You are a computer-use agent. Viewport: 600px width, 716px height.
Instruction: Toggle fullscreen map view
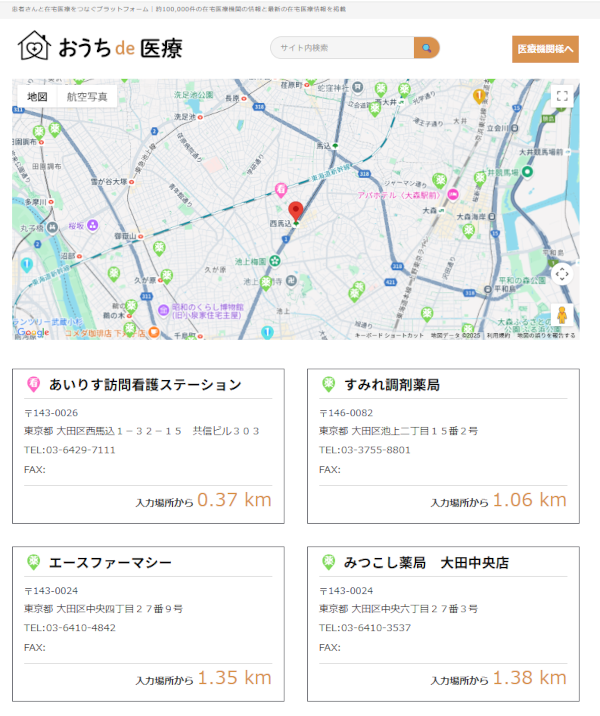pos(562,96)
